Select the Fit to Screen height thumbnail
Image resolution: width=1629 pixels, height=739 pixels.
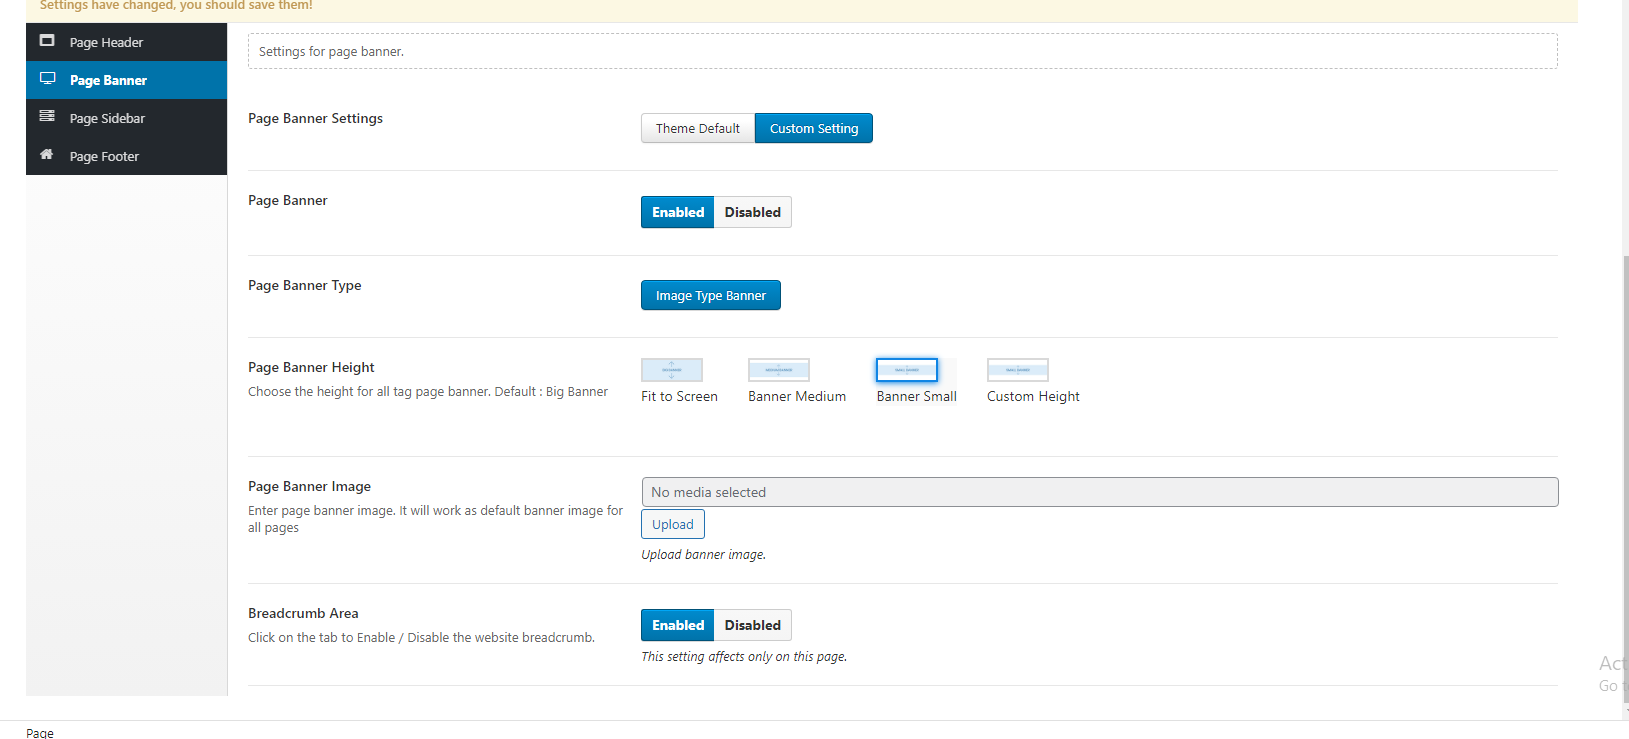click(672, 370)
